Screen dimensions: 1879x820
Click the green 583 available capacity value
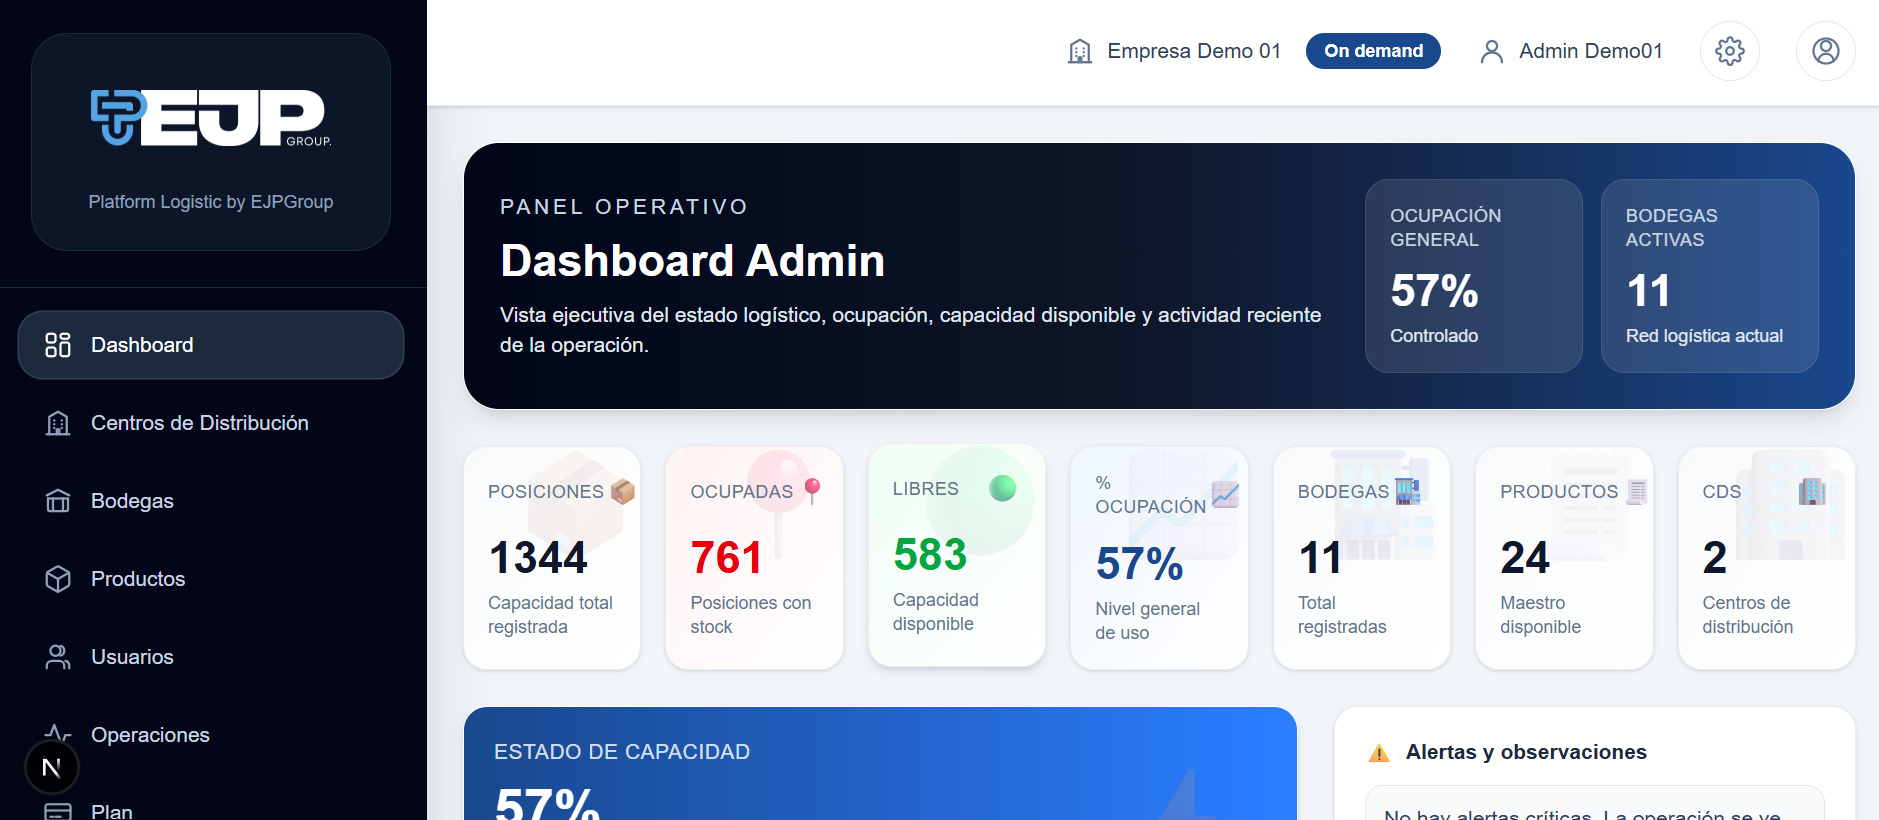pyautogui.click(x=930, y=555)
